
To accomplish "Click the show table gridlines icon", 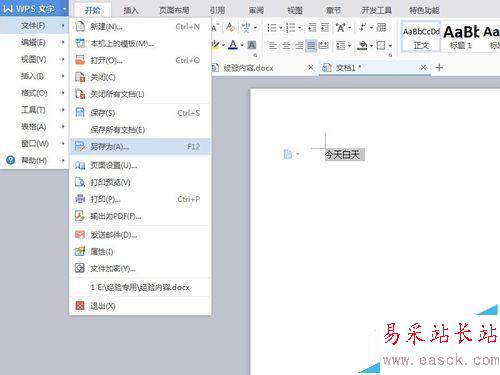I will (381, 27).
